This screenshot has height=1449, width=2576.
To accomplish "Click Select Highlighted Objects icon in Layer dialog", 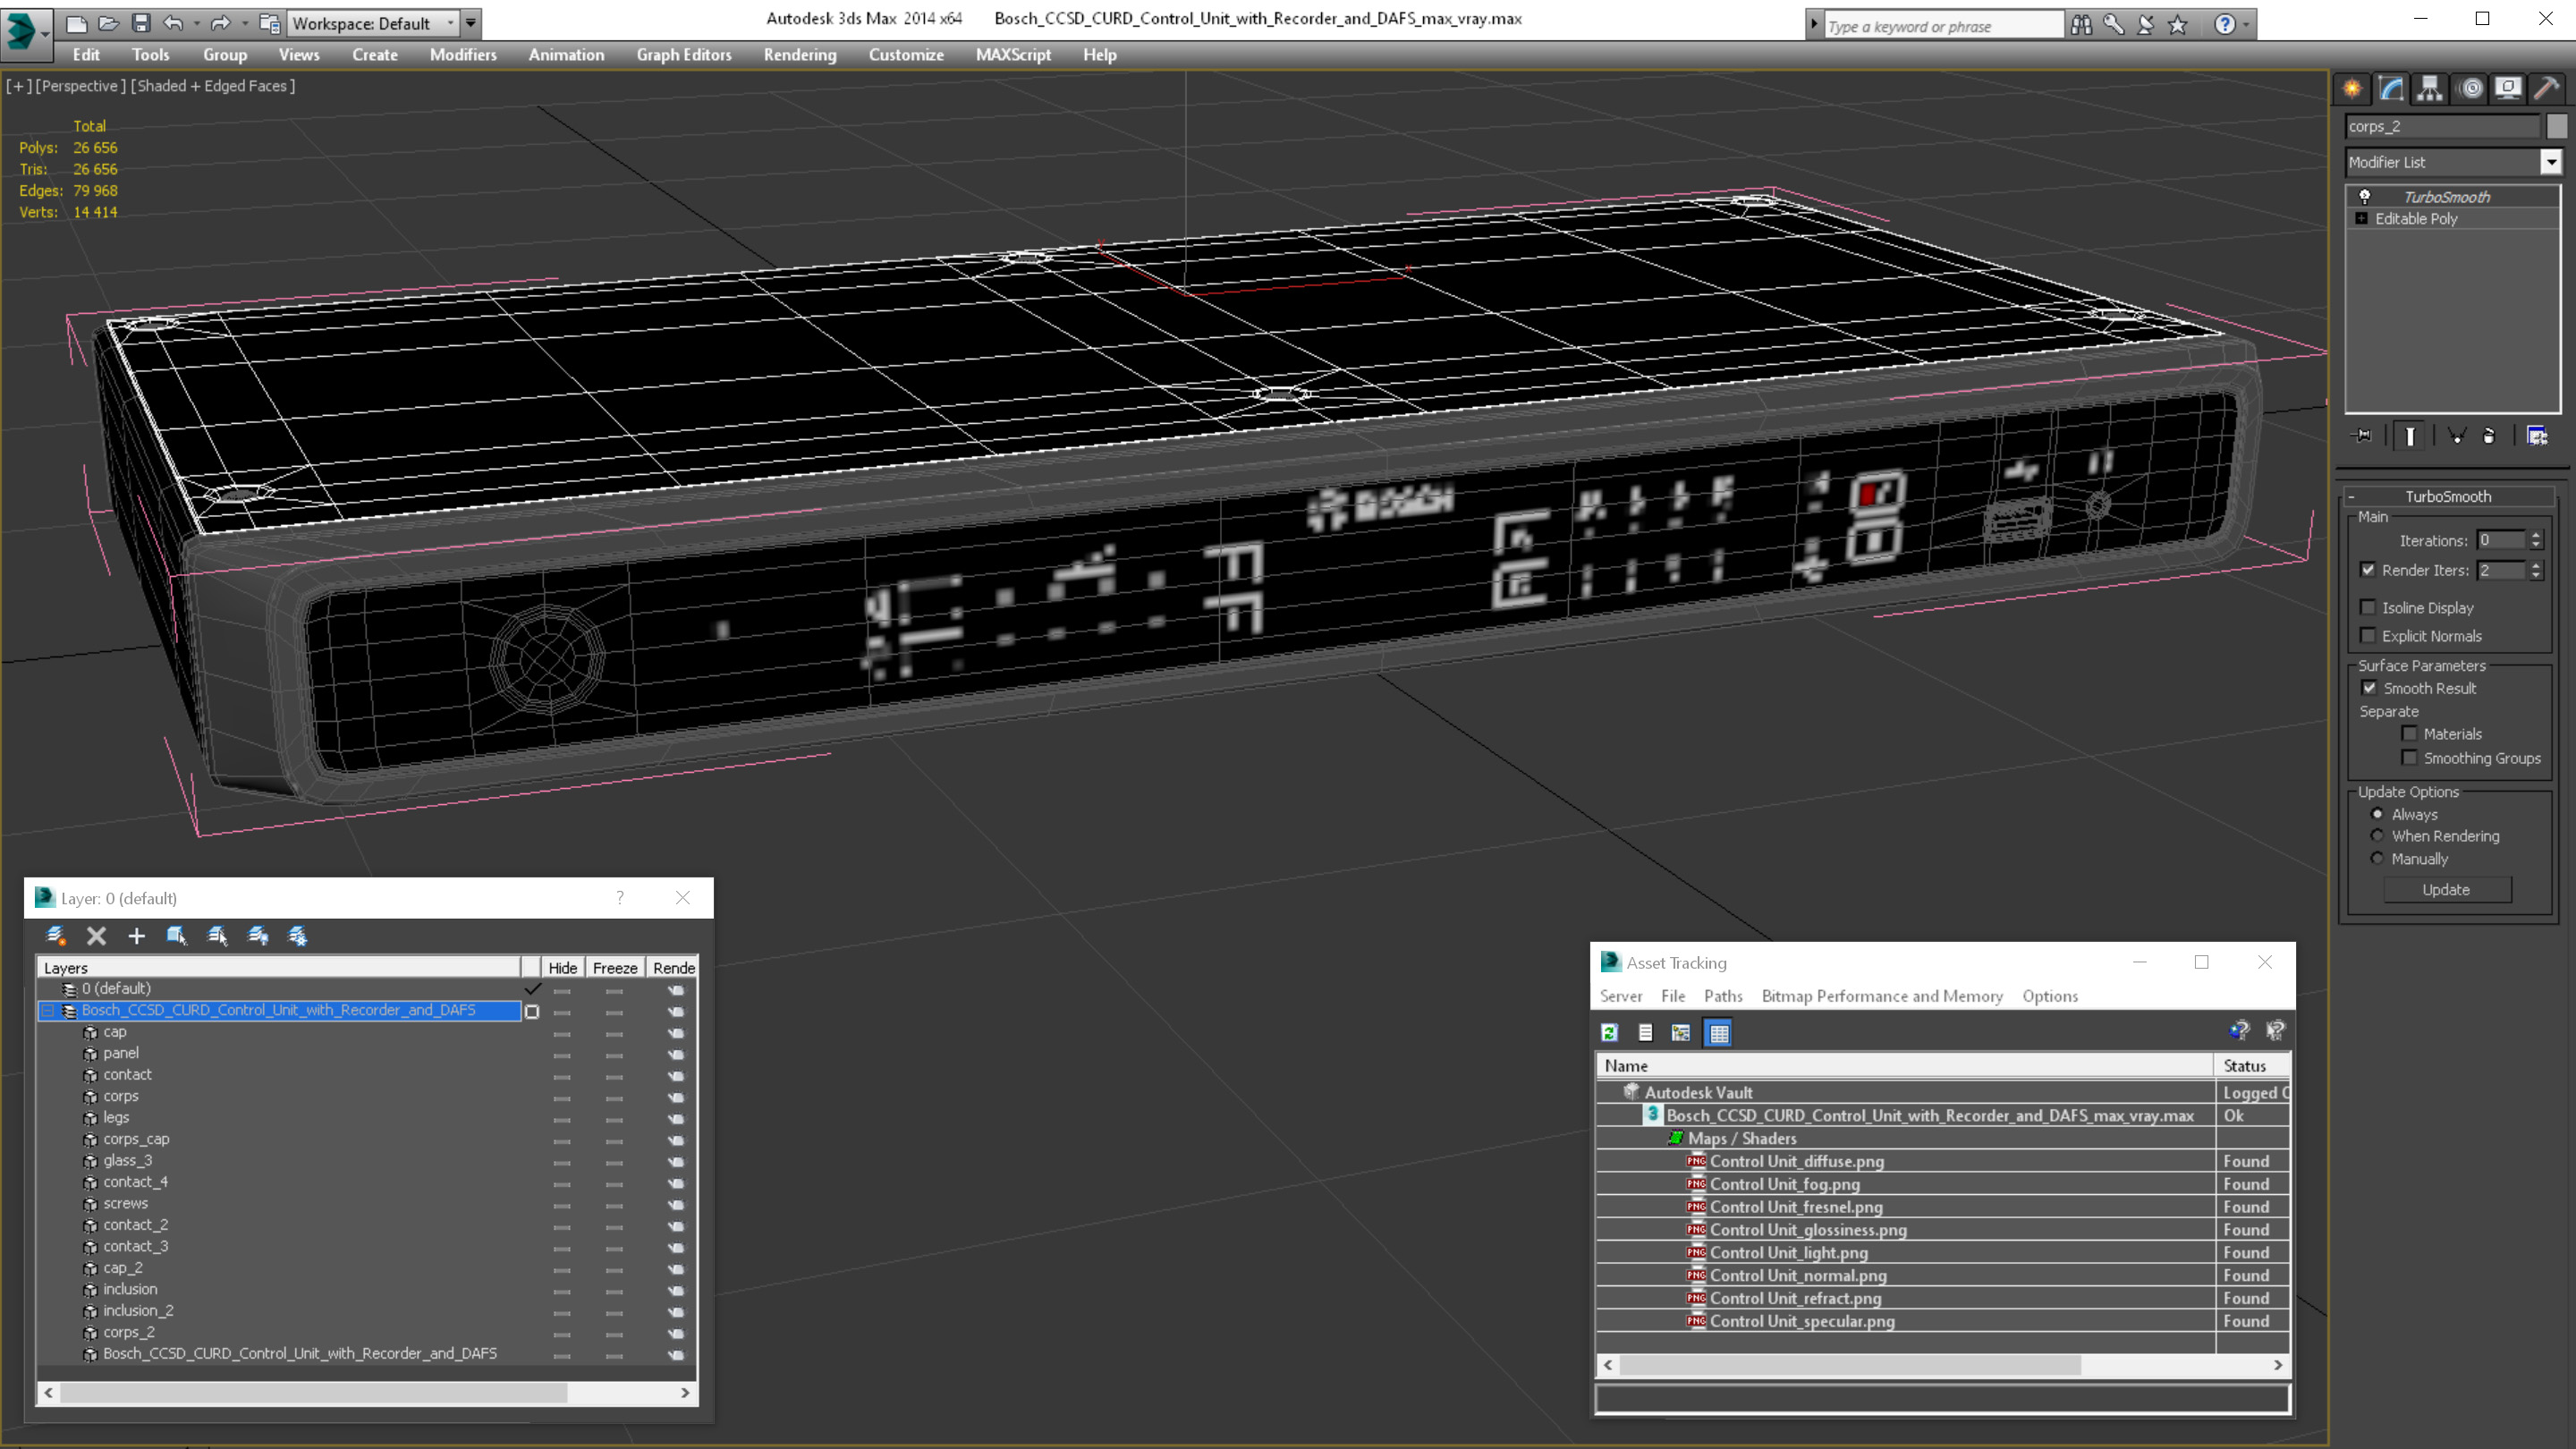I will click(x=177, y=935).
